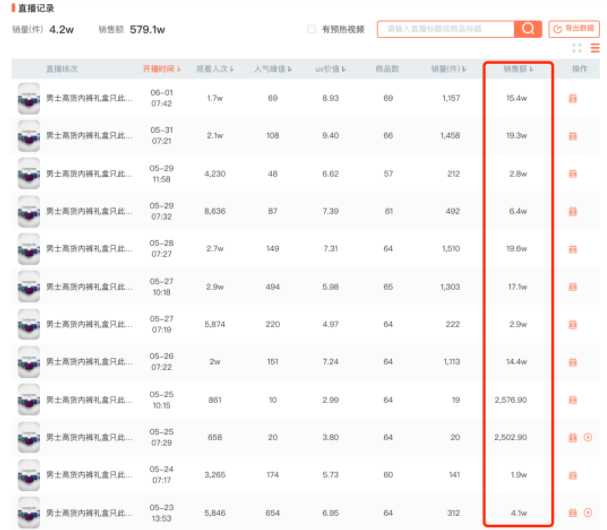Click play icon on 05-25 07:29 row
Screen dimensions: 607x530
(x=588, y=437)
